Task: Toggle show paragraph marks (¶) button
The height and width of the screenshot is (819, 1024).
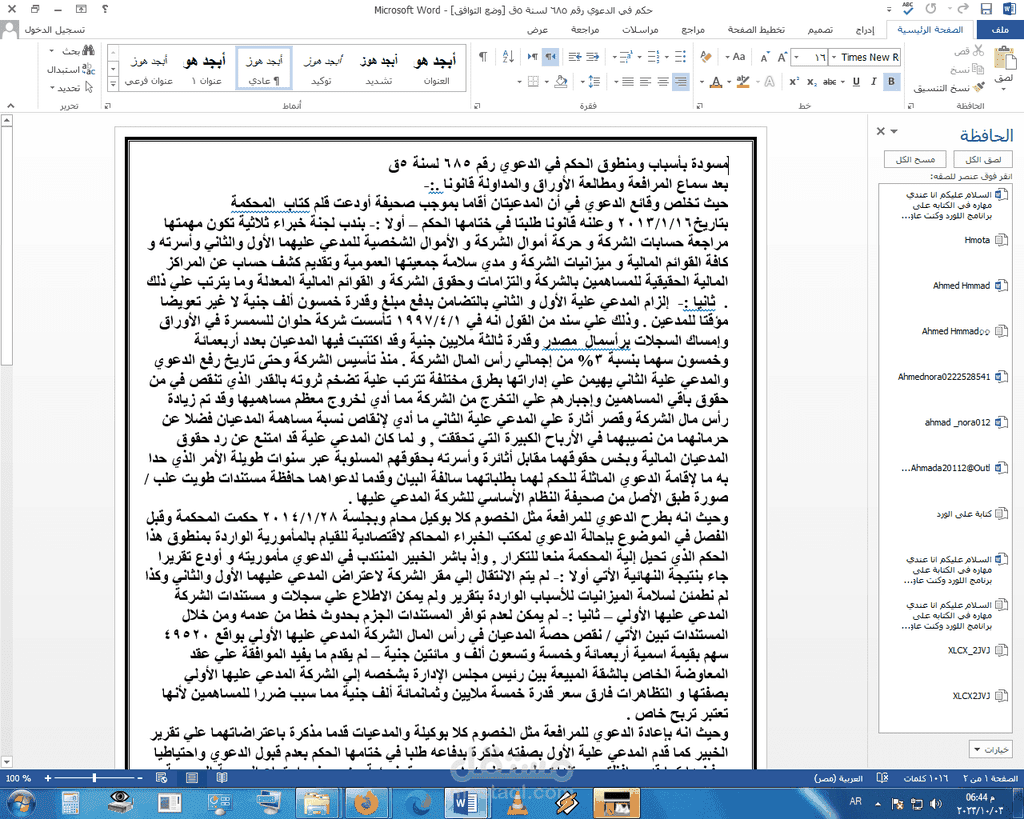Action: pos(483,57)
